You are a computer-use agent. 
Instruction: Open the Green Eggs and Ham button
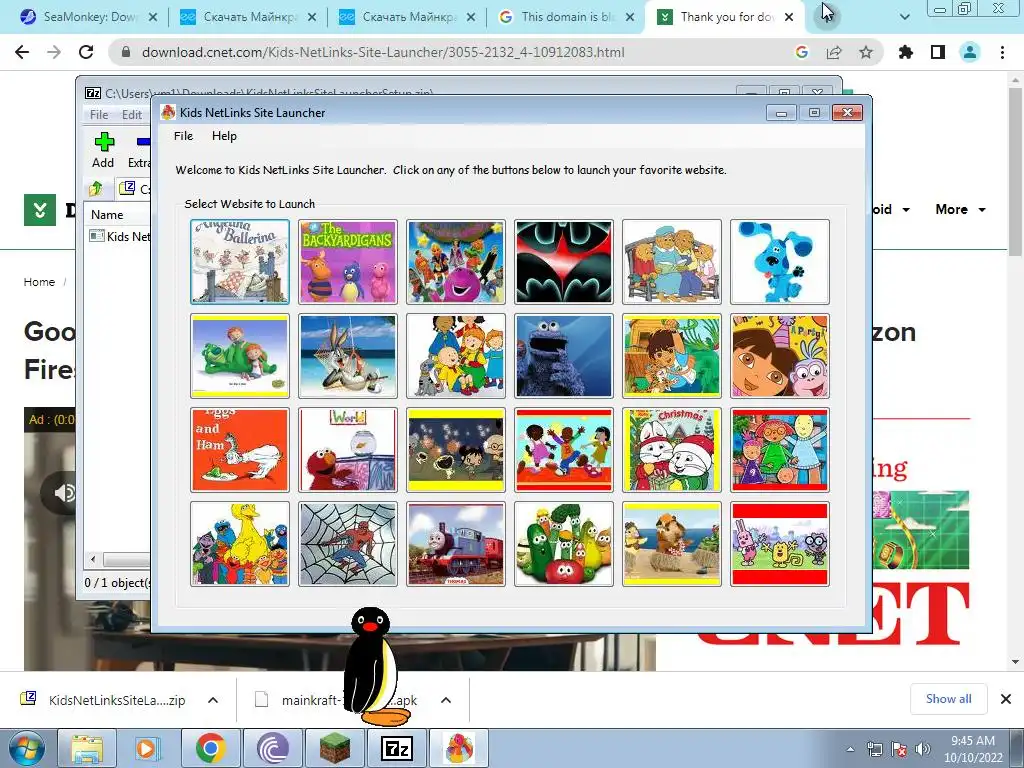click(240, 450)
